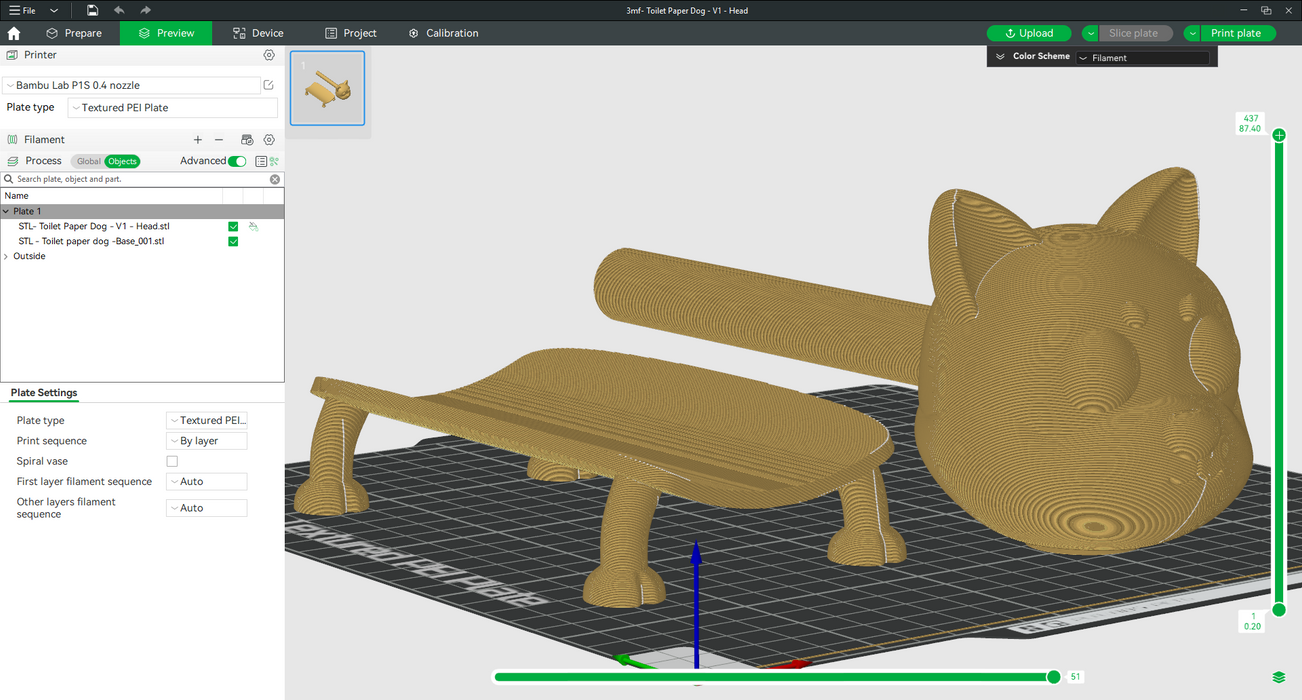Click the Undo arrow icon
The image size is (1302, 700).
[x=119, y=10]
